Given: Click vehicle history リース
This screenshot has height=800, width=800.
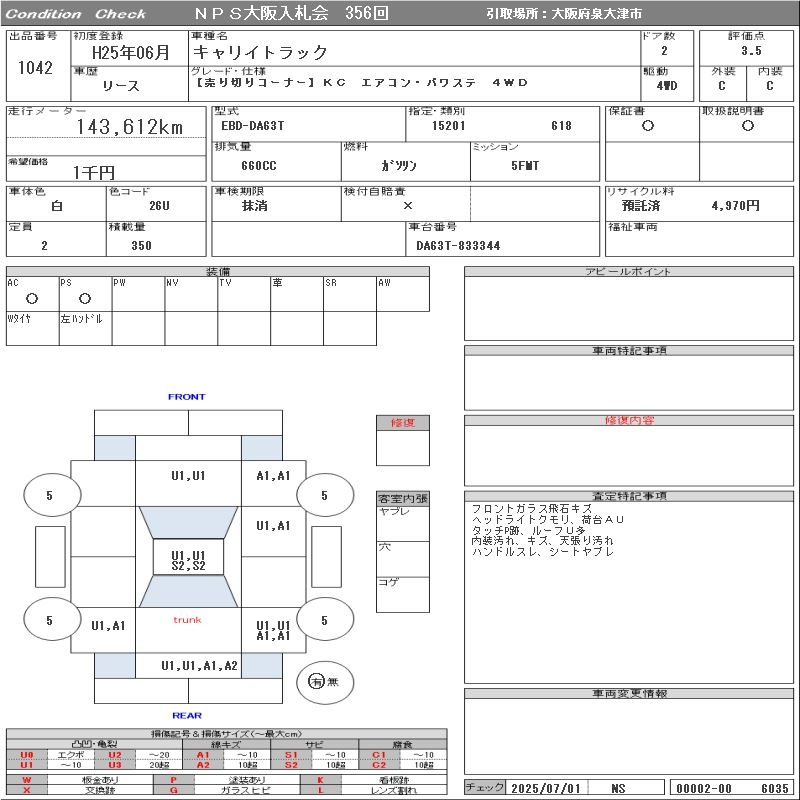Looking at the screenshot, I should [121, 86].
